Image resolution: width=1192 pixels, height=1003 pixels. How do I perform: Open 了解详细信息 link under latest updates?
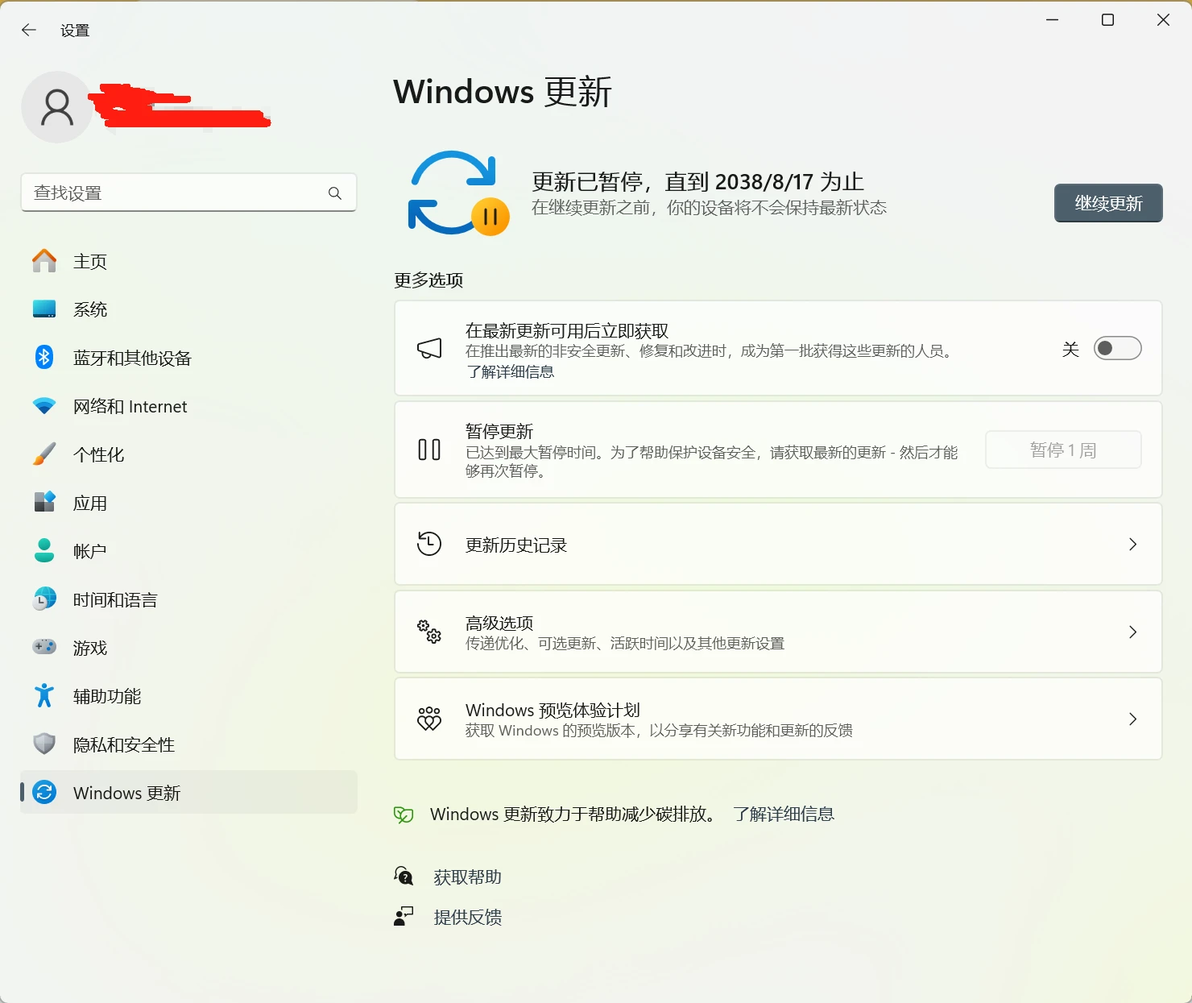pyautogui.click(x=509, y=372)
